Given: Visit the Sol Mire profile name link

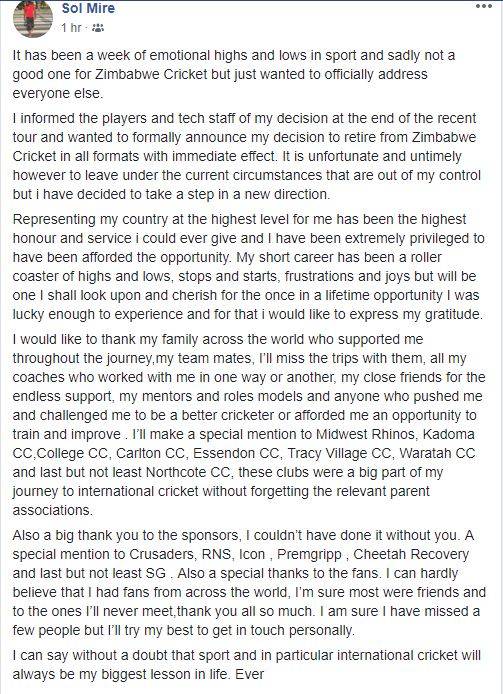Looking at the screenshot, I should tap(88, 8).
